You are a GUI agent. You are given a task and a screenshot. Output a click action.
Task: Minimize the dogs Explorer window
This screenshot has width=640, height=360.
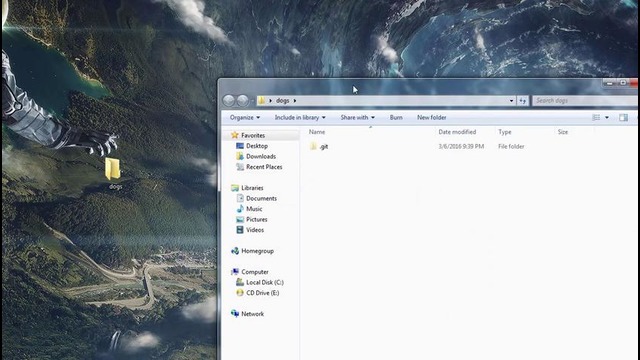[609, 83]
